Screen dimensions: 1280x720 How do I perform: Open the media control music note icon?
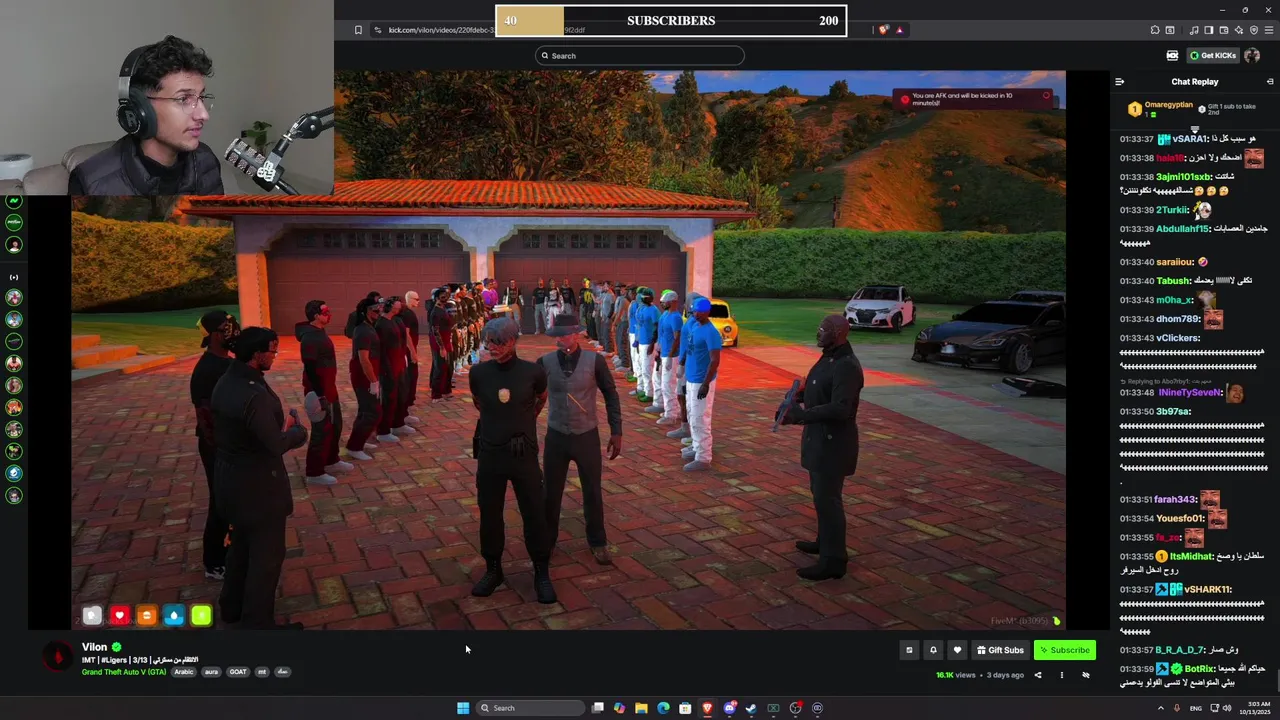tap(1194, 30)
